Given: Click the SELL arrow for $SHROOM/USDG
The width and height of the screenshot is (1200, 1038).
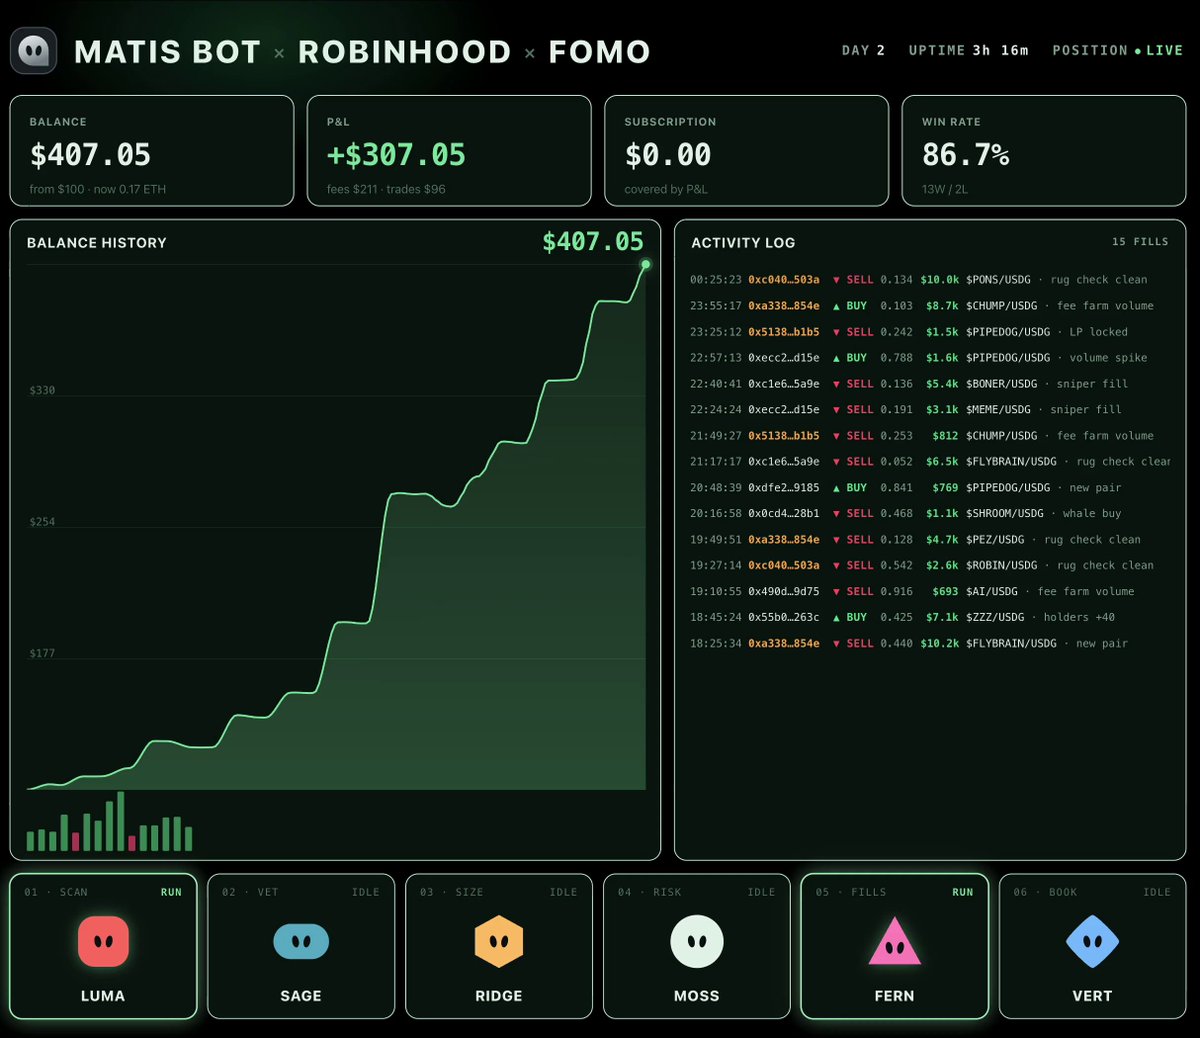Looking at the screenshot, I should point(836,514).
